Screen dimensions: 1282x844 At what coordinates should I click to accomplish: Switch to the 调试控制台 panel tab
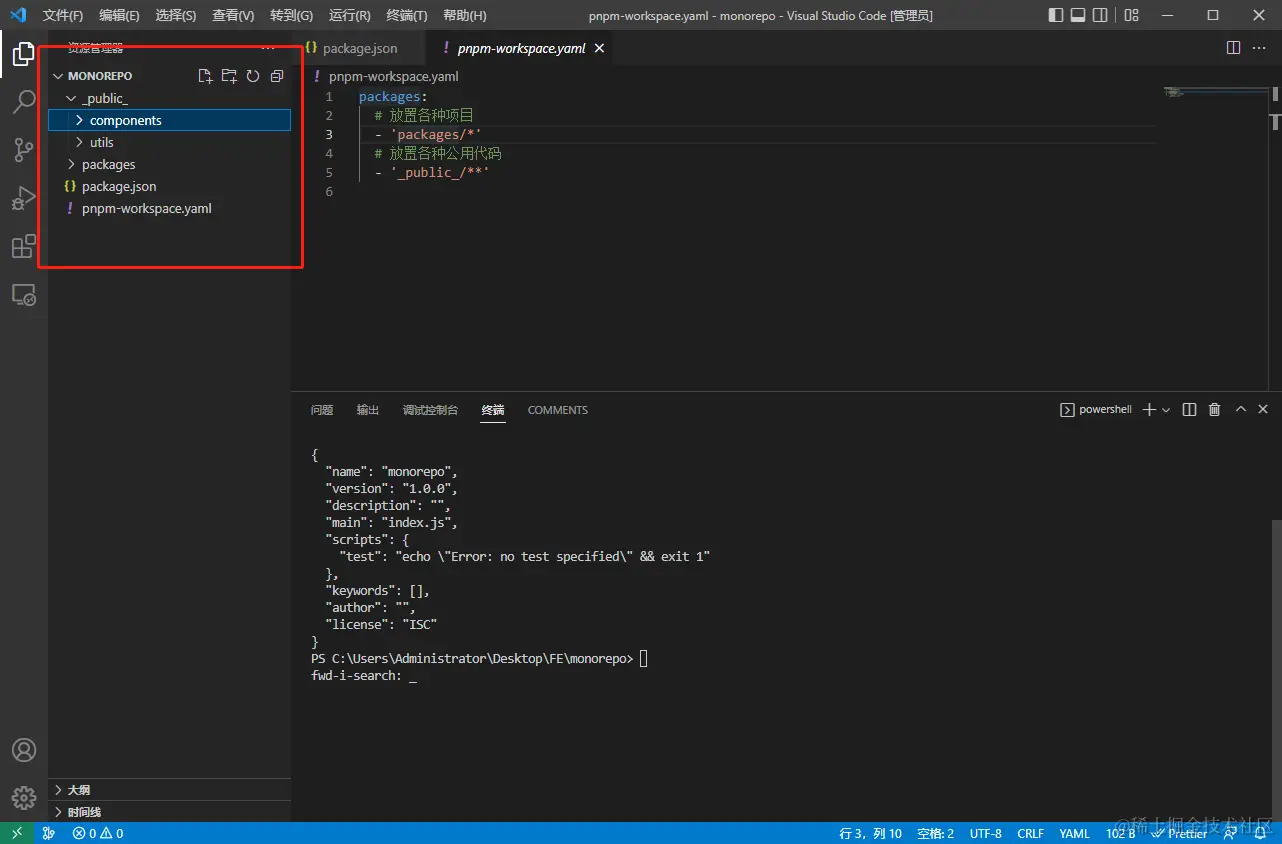(x=430, y=410)
